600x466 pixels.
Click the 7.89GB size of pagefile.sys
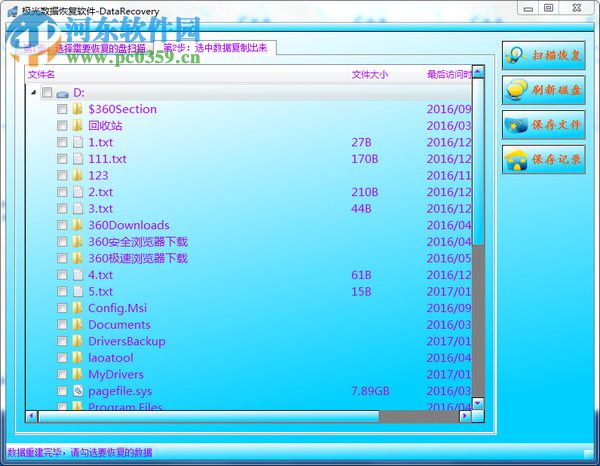[370, 391]
